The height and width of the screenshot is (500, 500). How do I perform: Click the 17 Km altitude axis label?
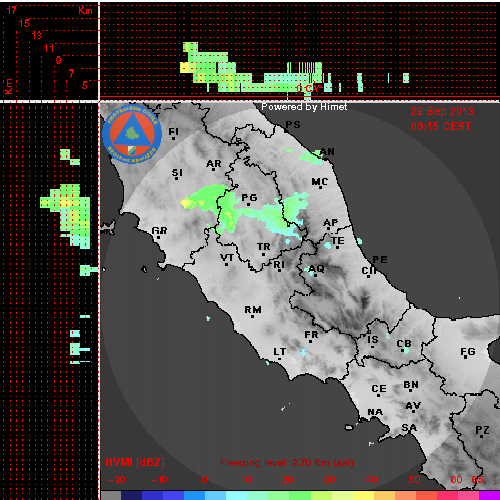coord(12,10)
